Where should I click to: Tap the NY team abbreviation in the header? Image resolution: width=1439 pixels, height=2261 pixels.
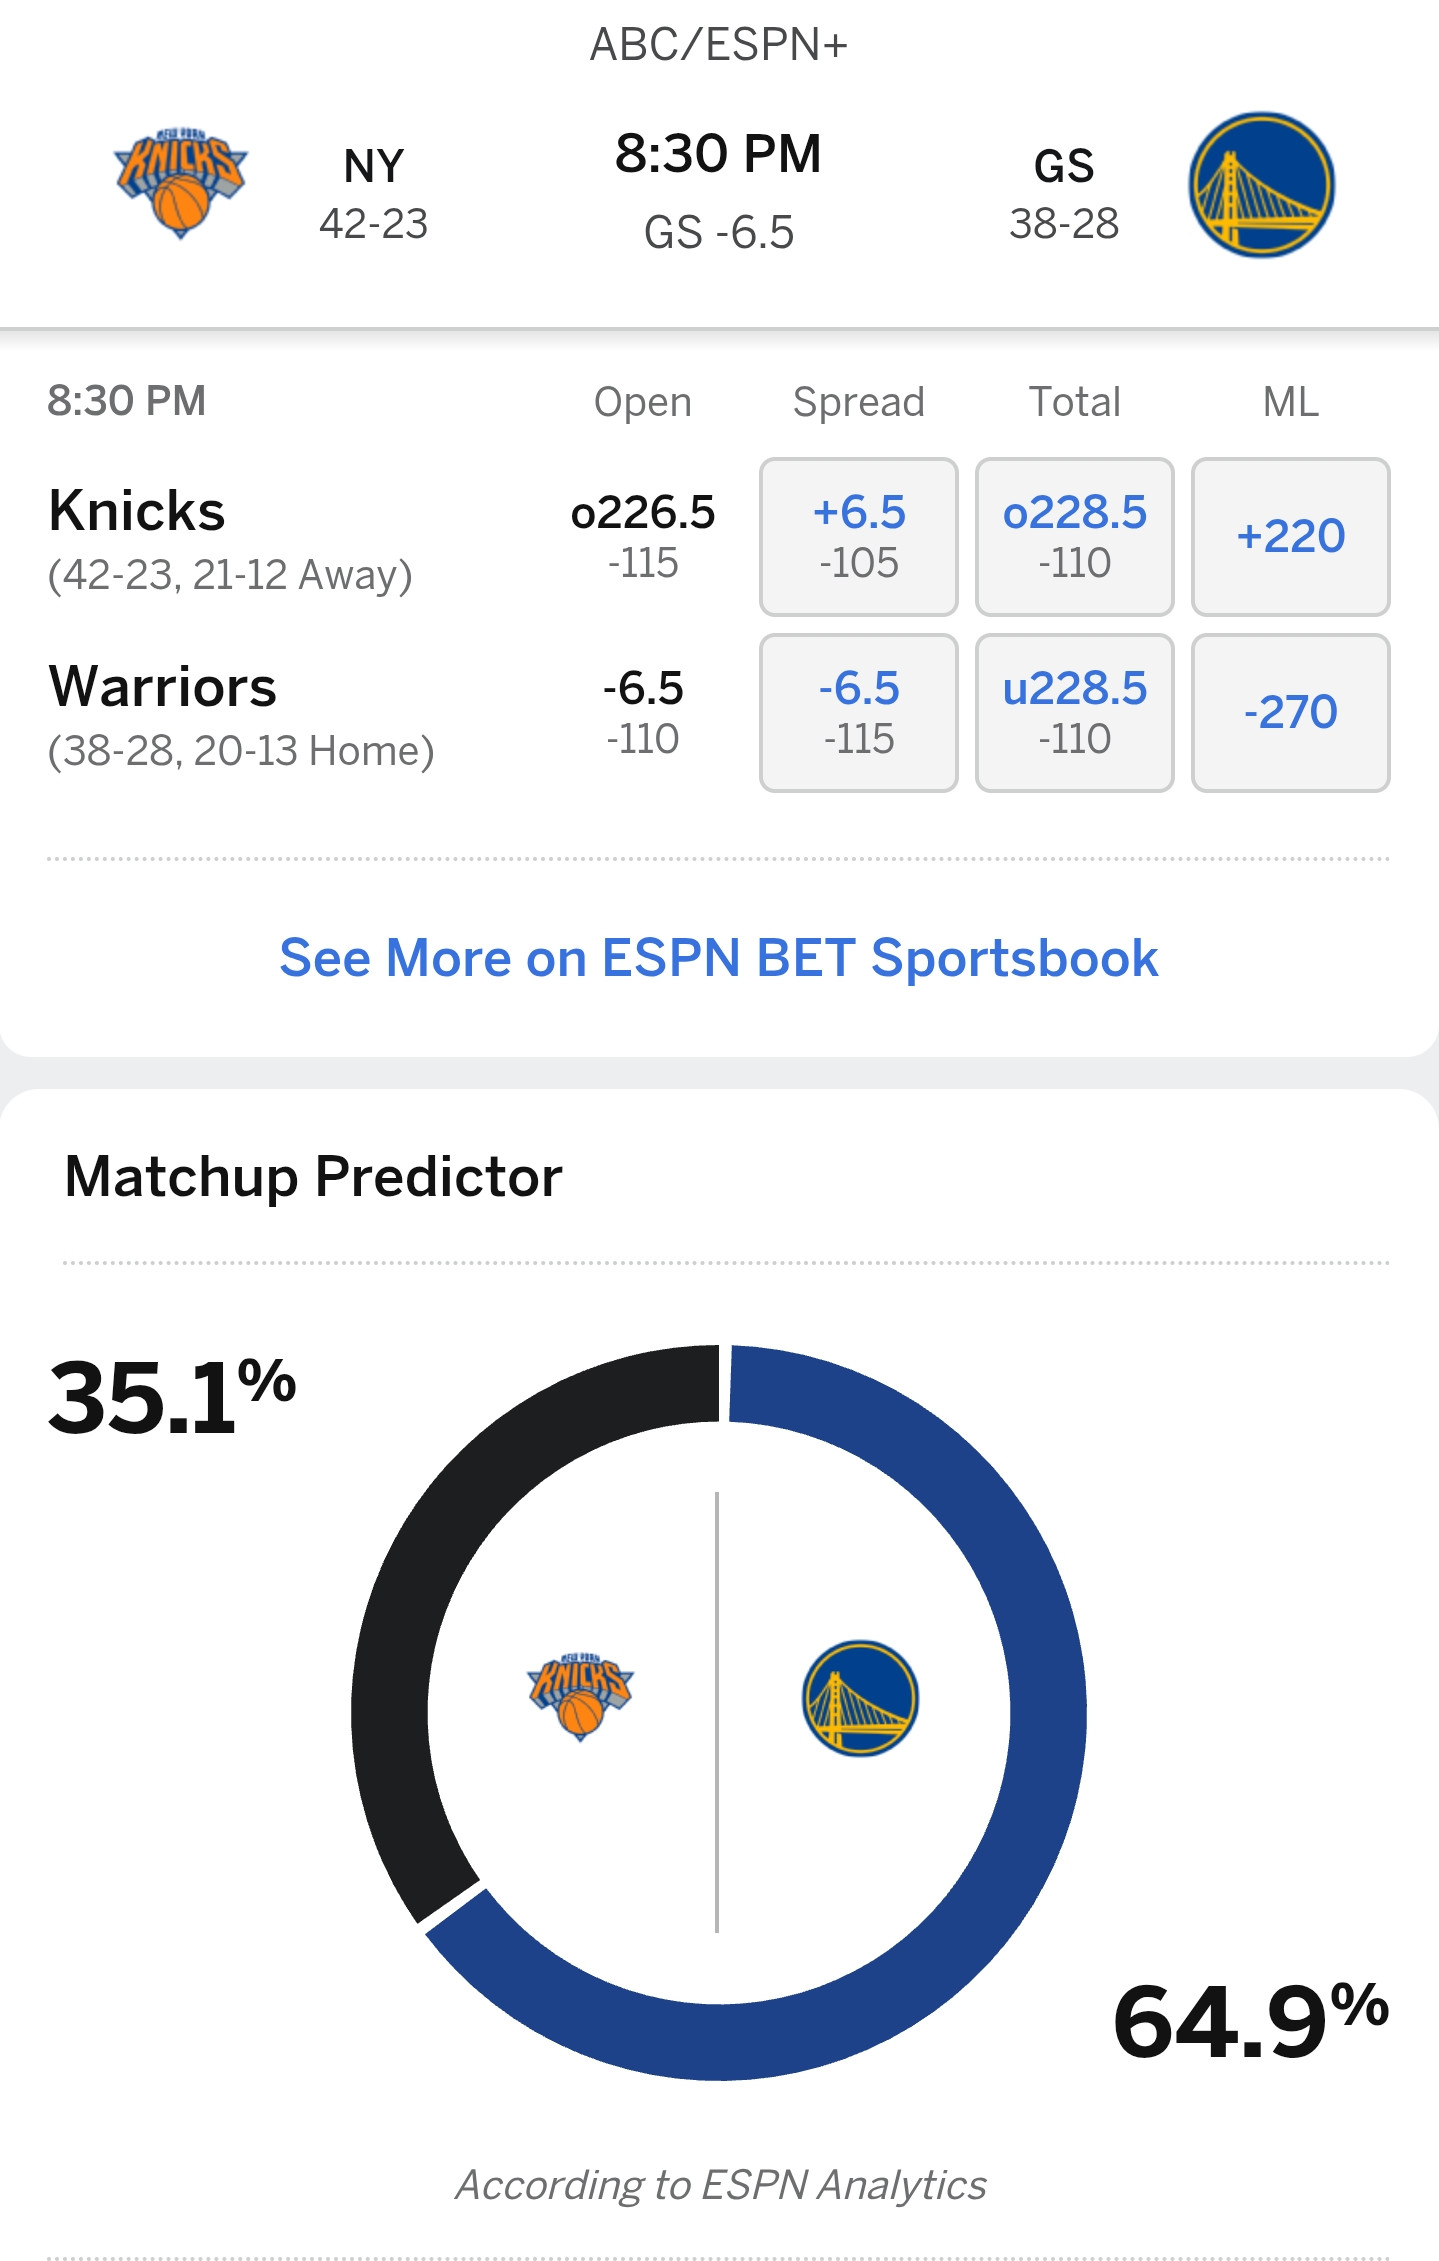coord(373,166)
